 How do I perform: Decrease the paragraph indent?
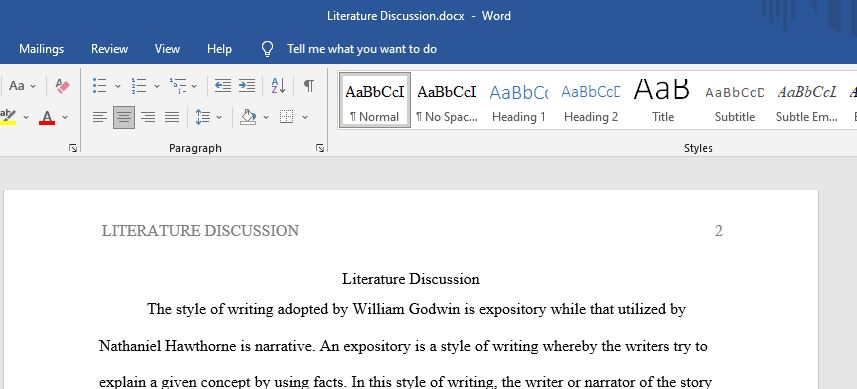[222, 86]
